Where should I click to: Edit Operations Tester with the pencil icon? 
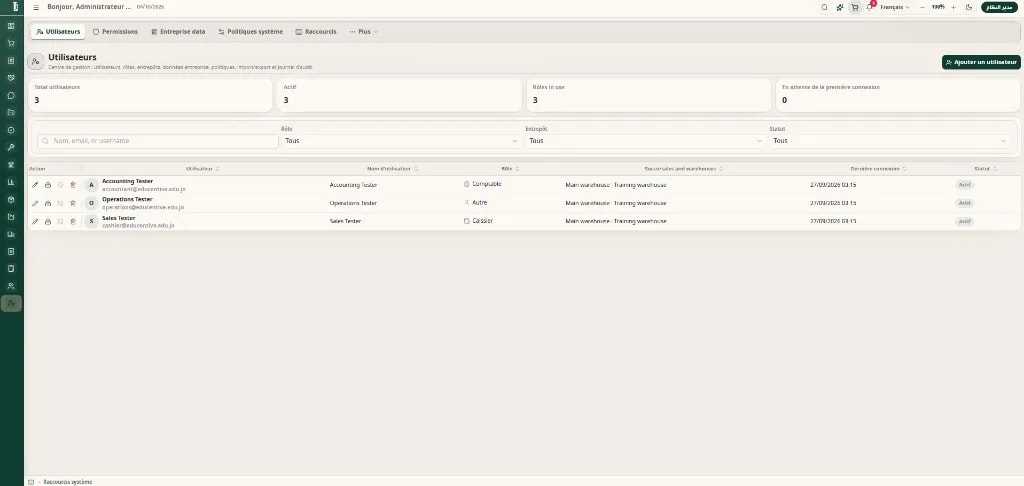[x=35, y=203]
